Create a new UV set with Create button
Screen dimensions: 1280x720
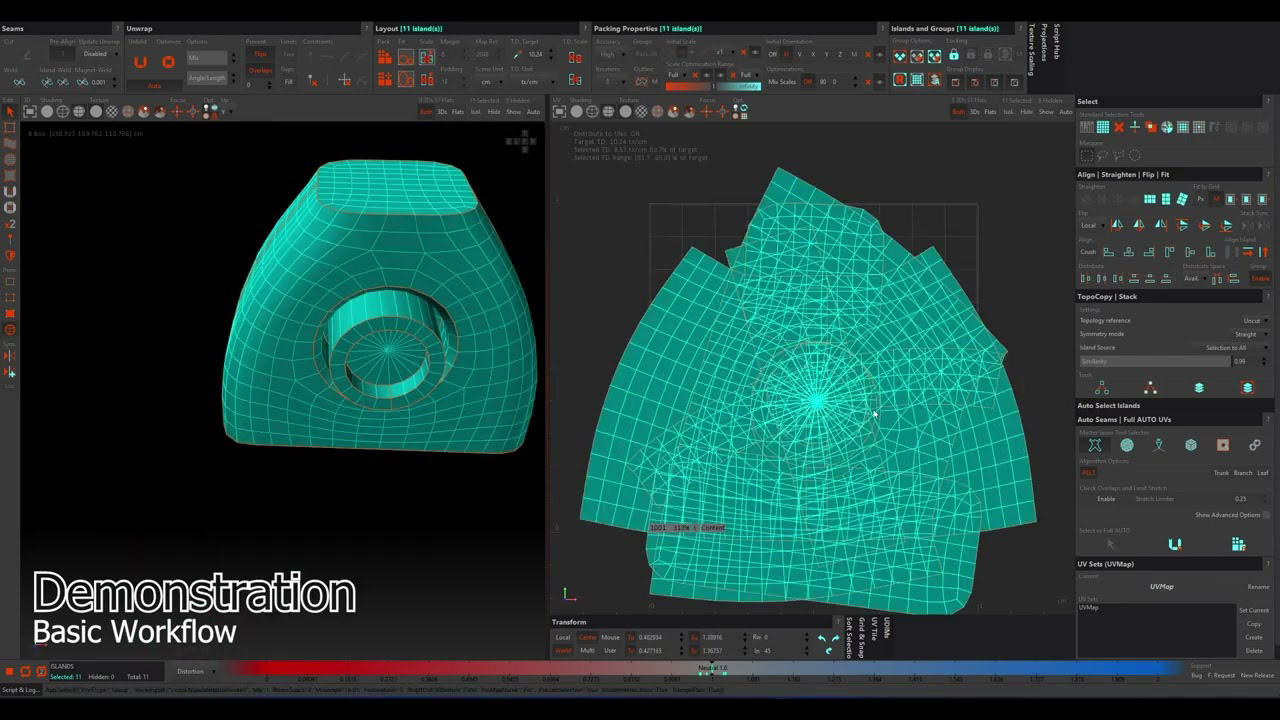[1254, 637]
